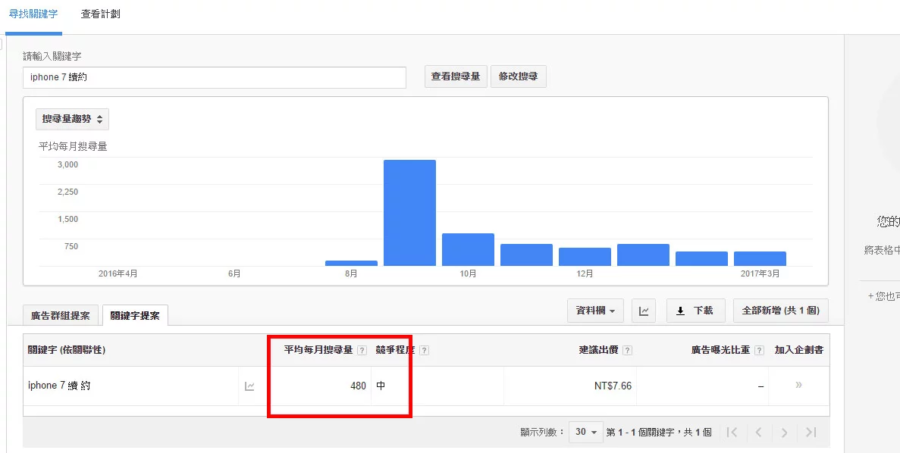Expand the 資料欄 columns dropdown

pyautogui.click(x=597, y=311)
